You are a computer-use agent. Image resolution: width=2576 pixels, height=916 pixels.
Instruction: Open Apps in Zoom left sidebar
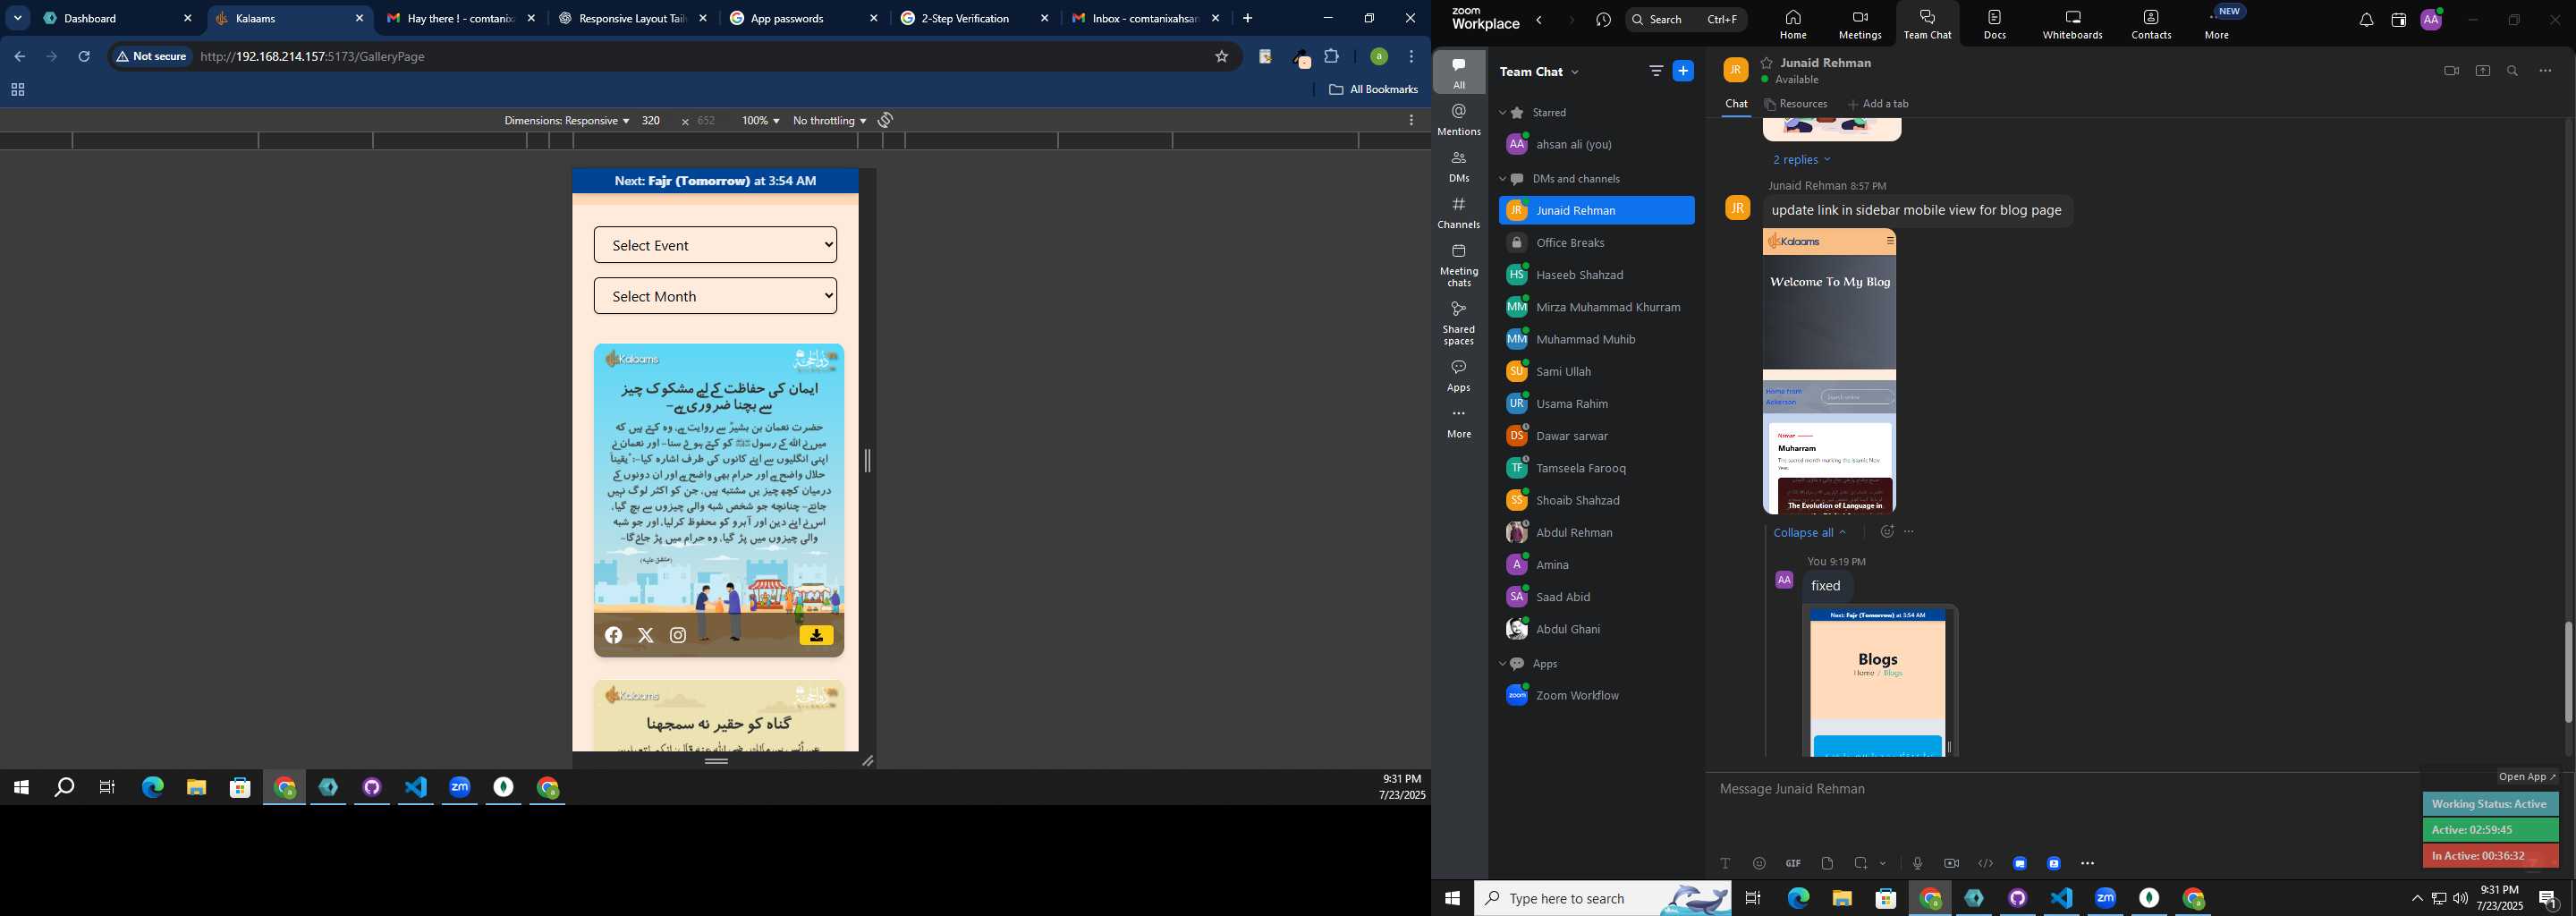pyautogui.click(x=1459, y=375)
